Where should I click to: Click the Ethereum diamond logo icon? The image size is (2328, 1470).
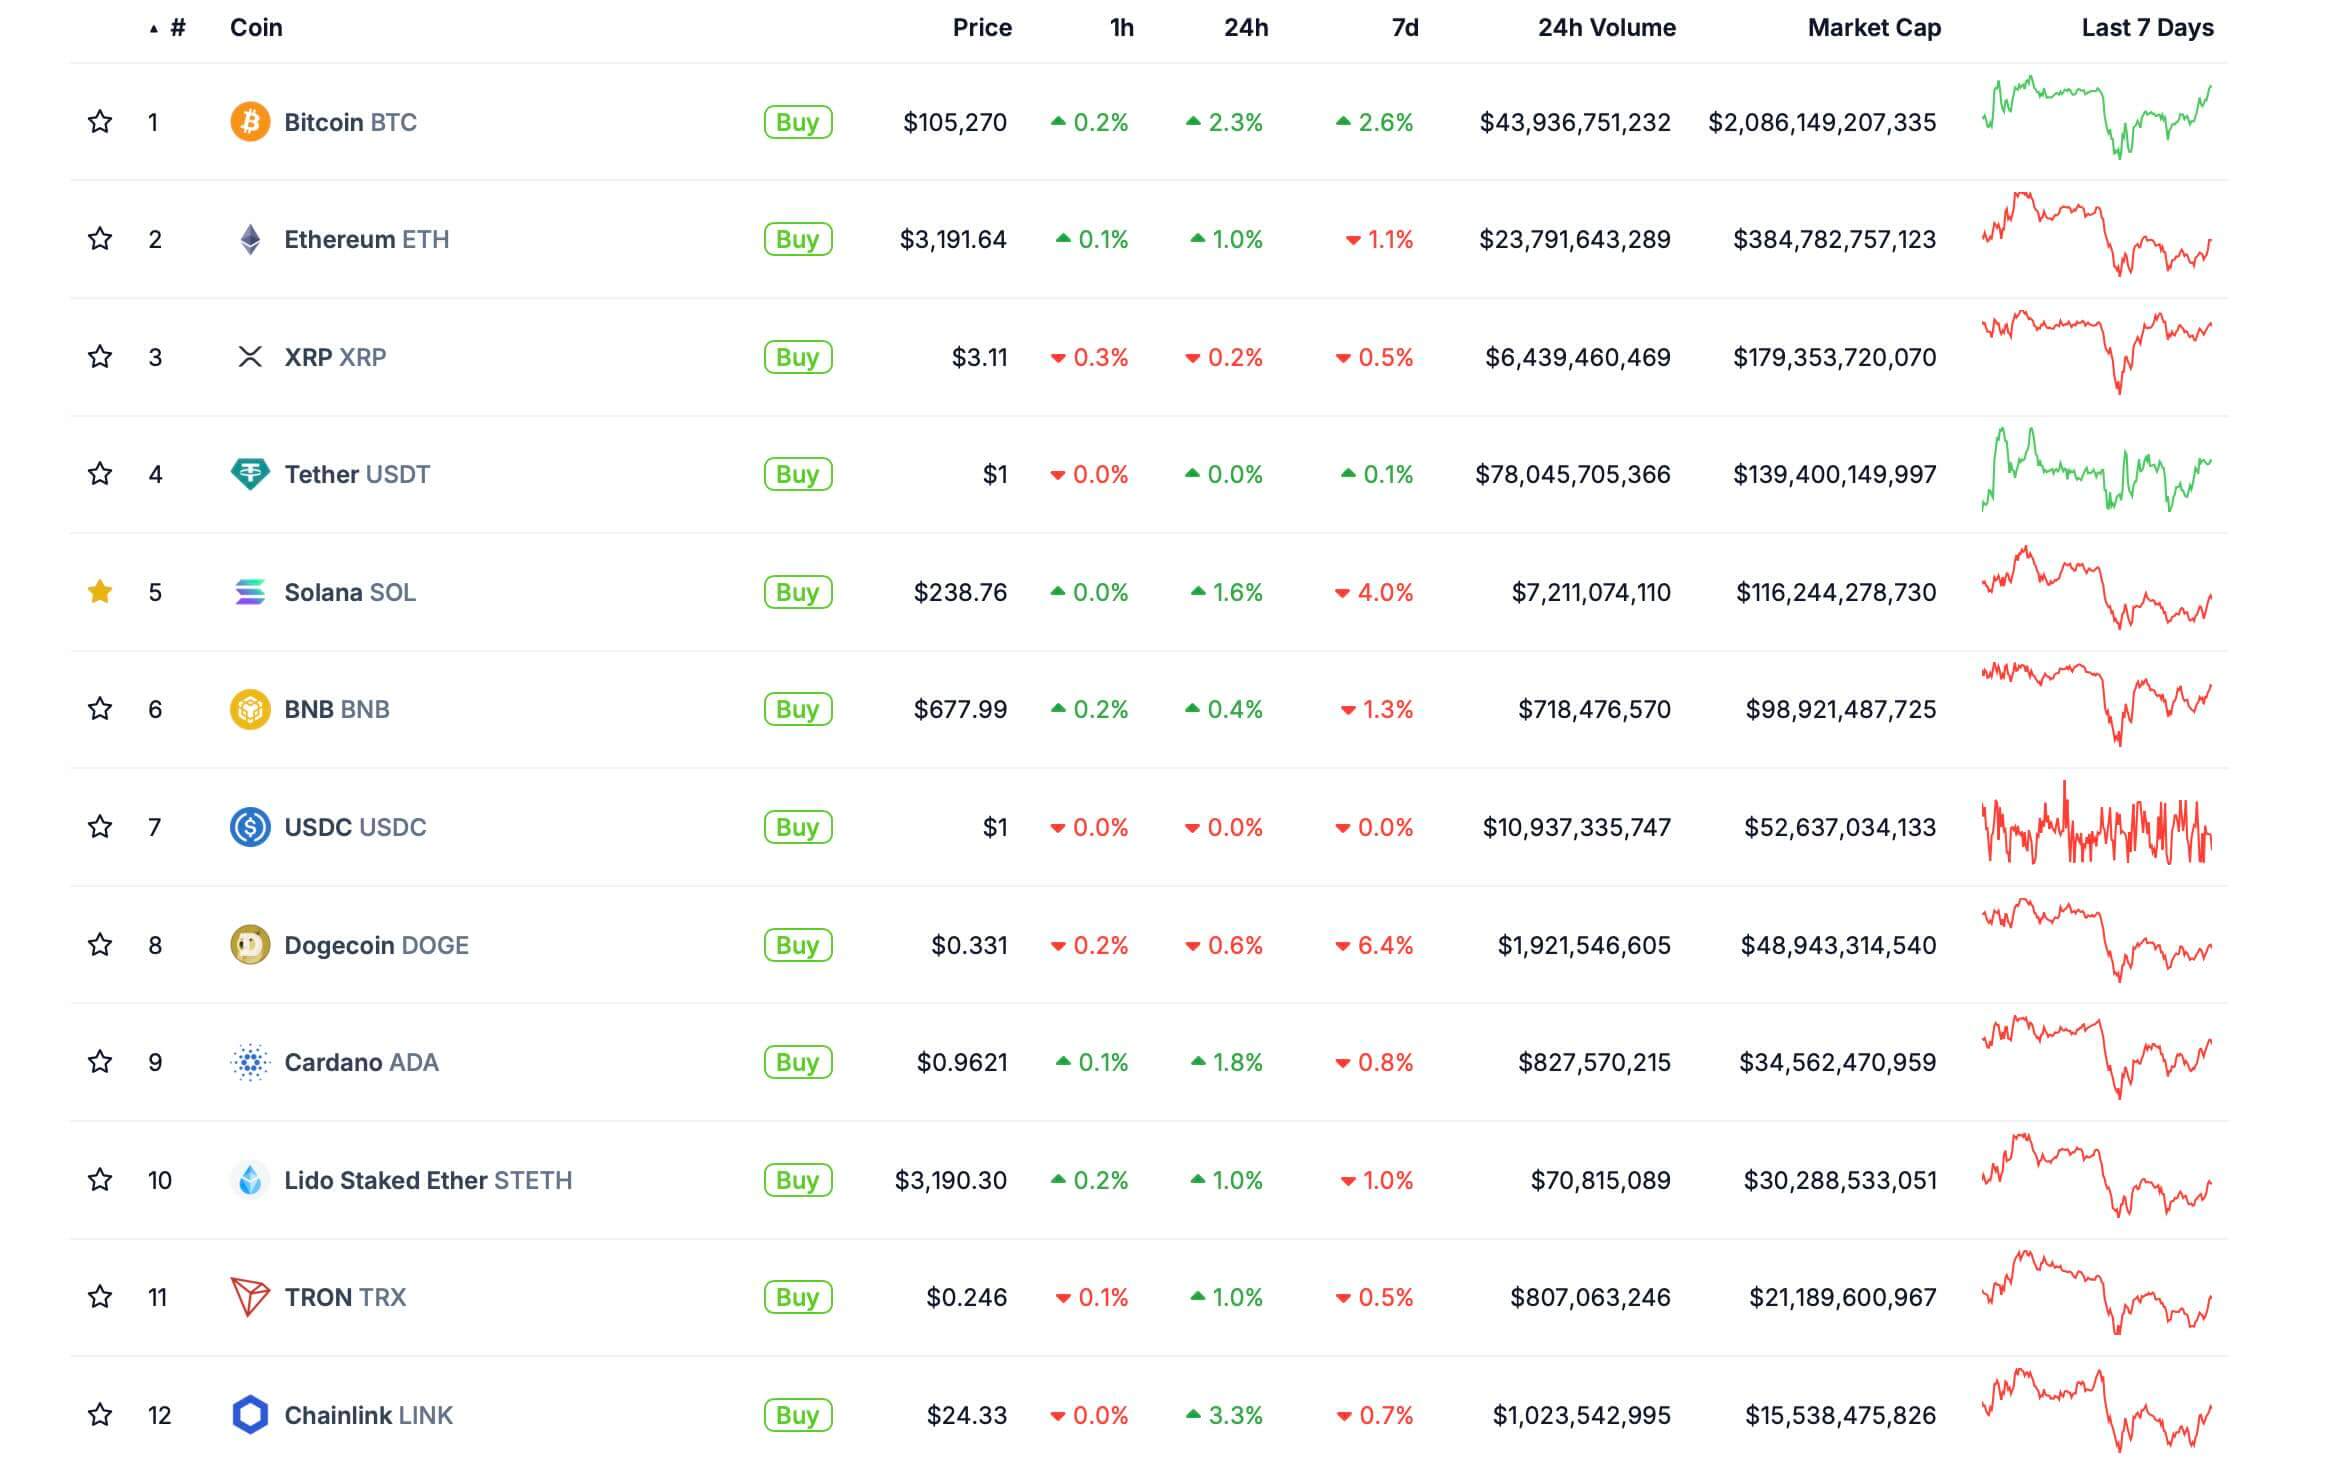pos(250,239)
